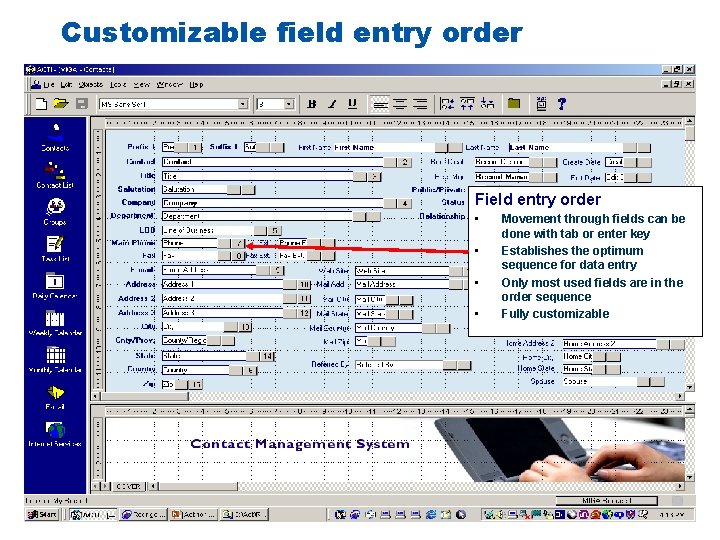
Task: Open the Objects menu
Action: [x=90, y=84]
